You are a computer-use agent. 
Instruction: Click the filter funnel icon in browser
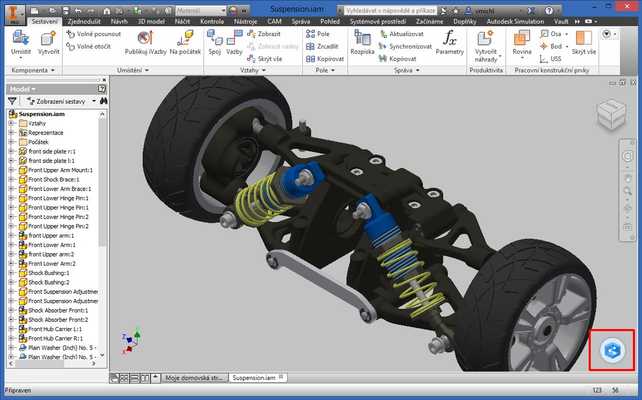coord(12,101)
